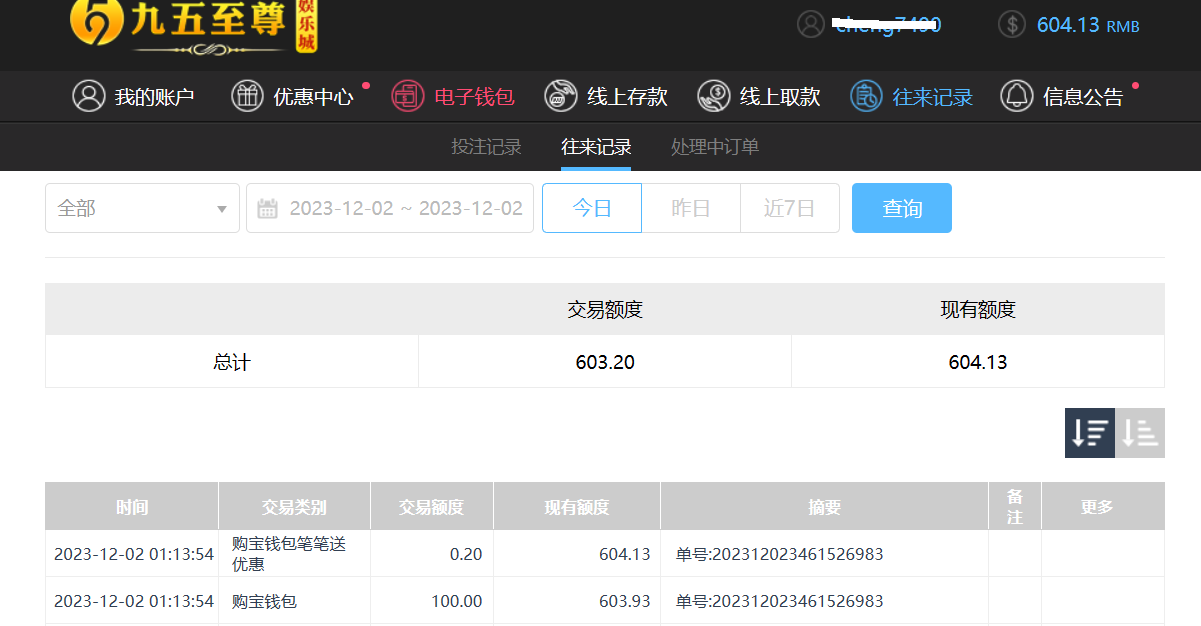1201x626 pixels.
Task: Click the 我的账户 person icon
Action: pos(89,96)
